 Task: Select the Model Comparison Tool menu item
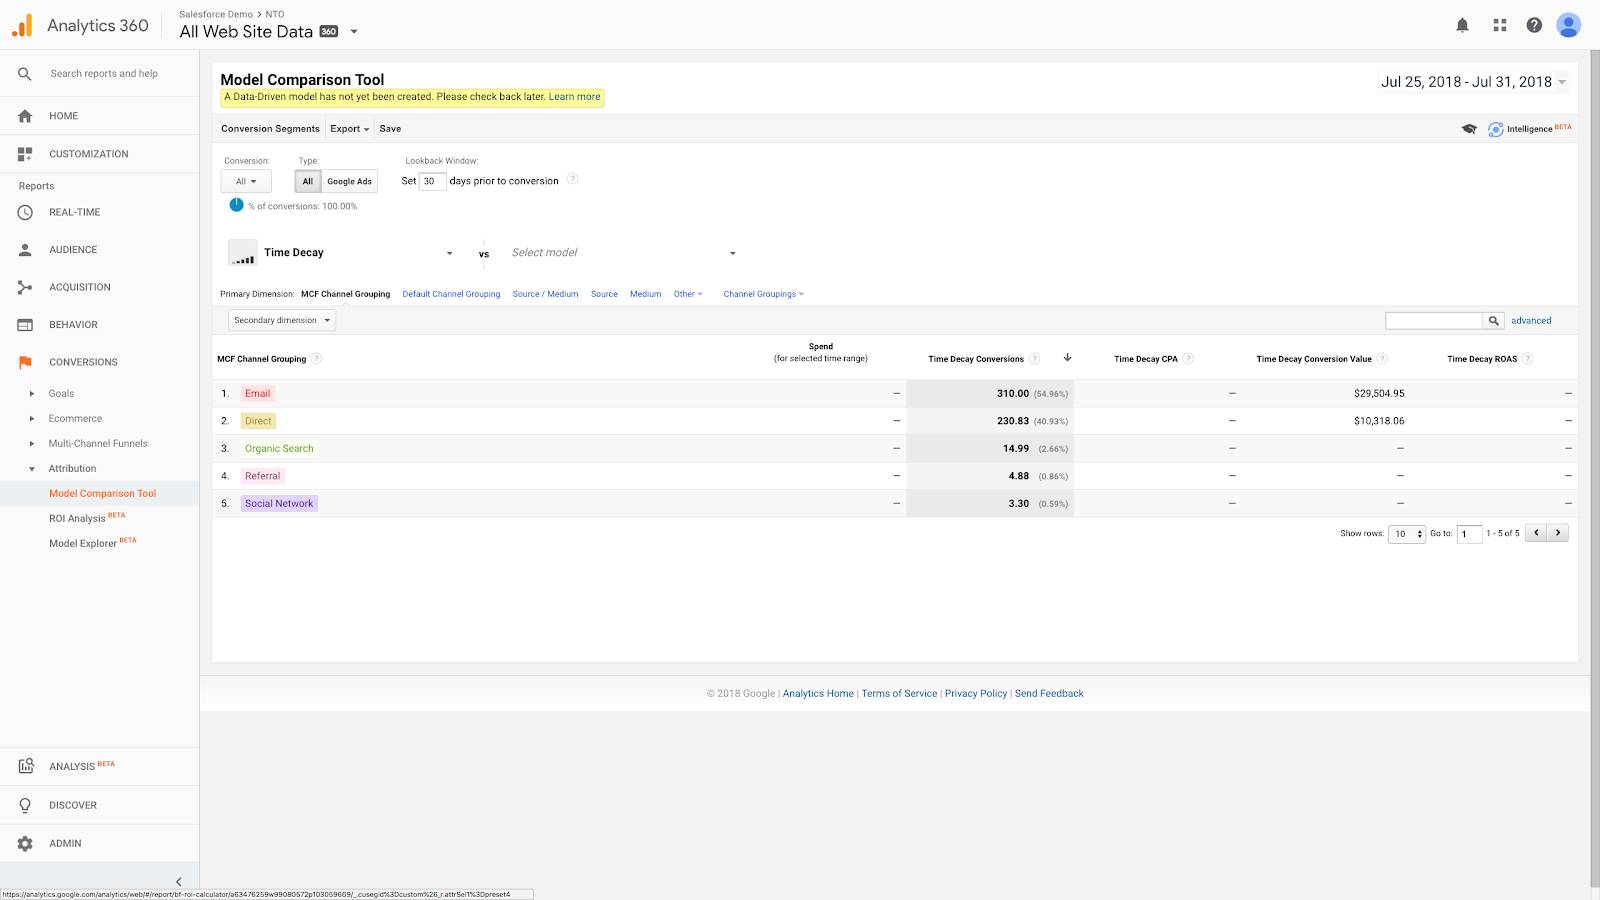coord(102,494)
